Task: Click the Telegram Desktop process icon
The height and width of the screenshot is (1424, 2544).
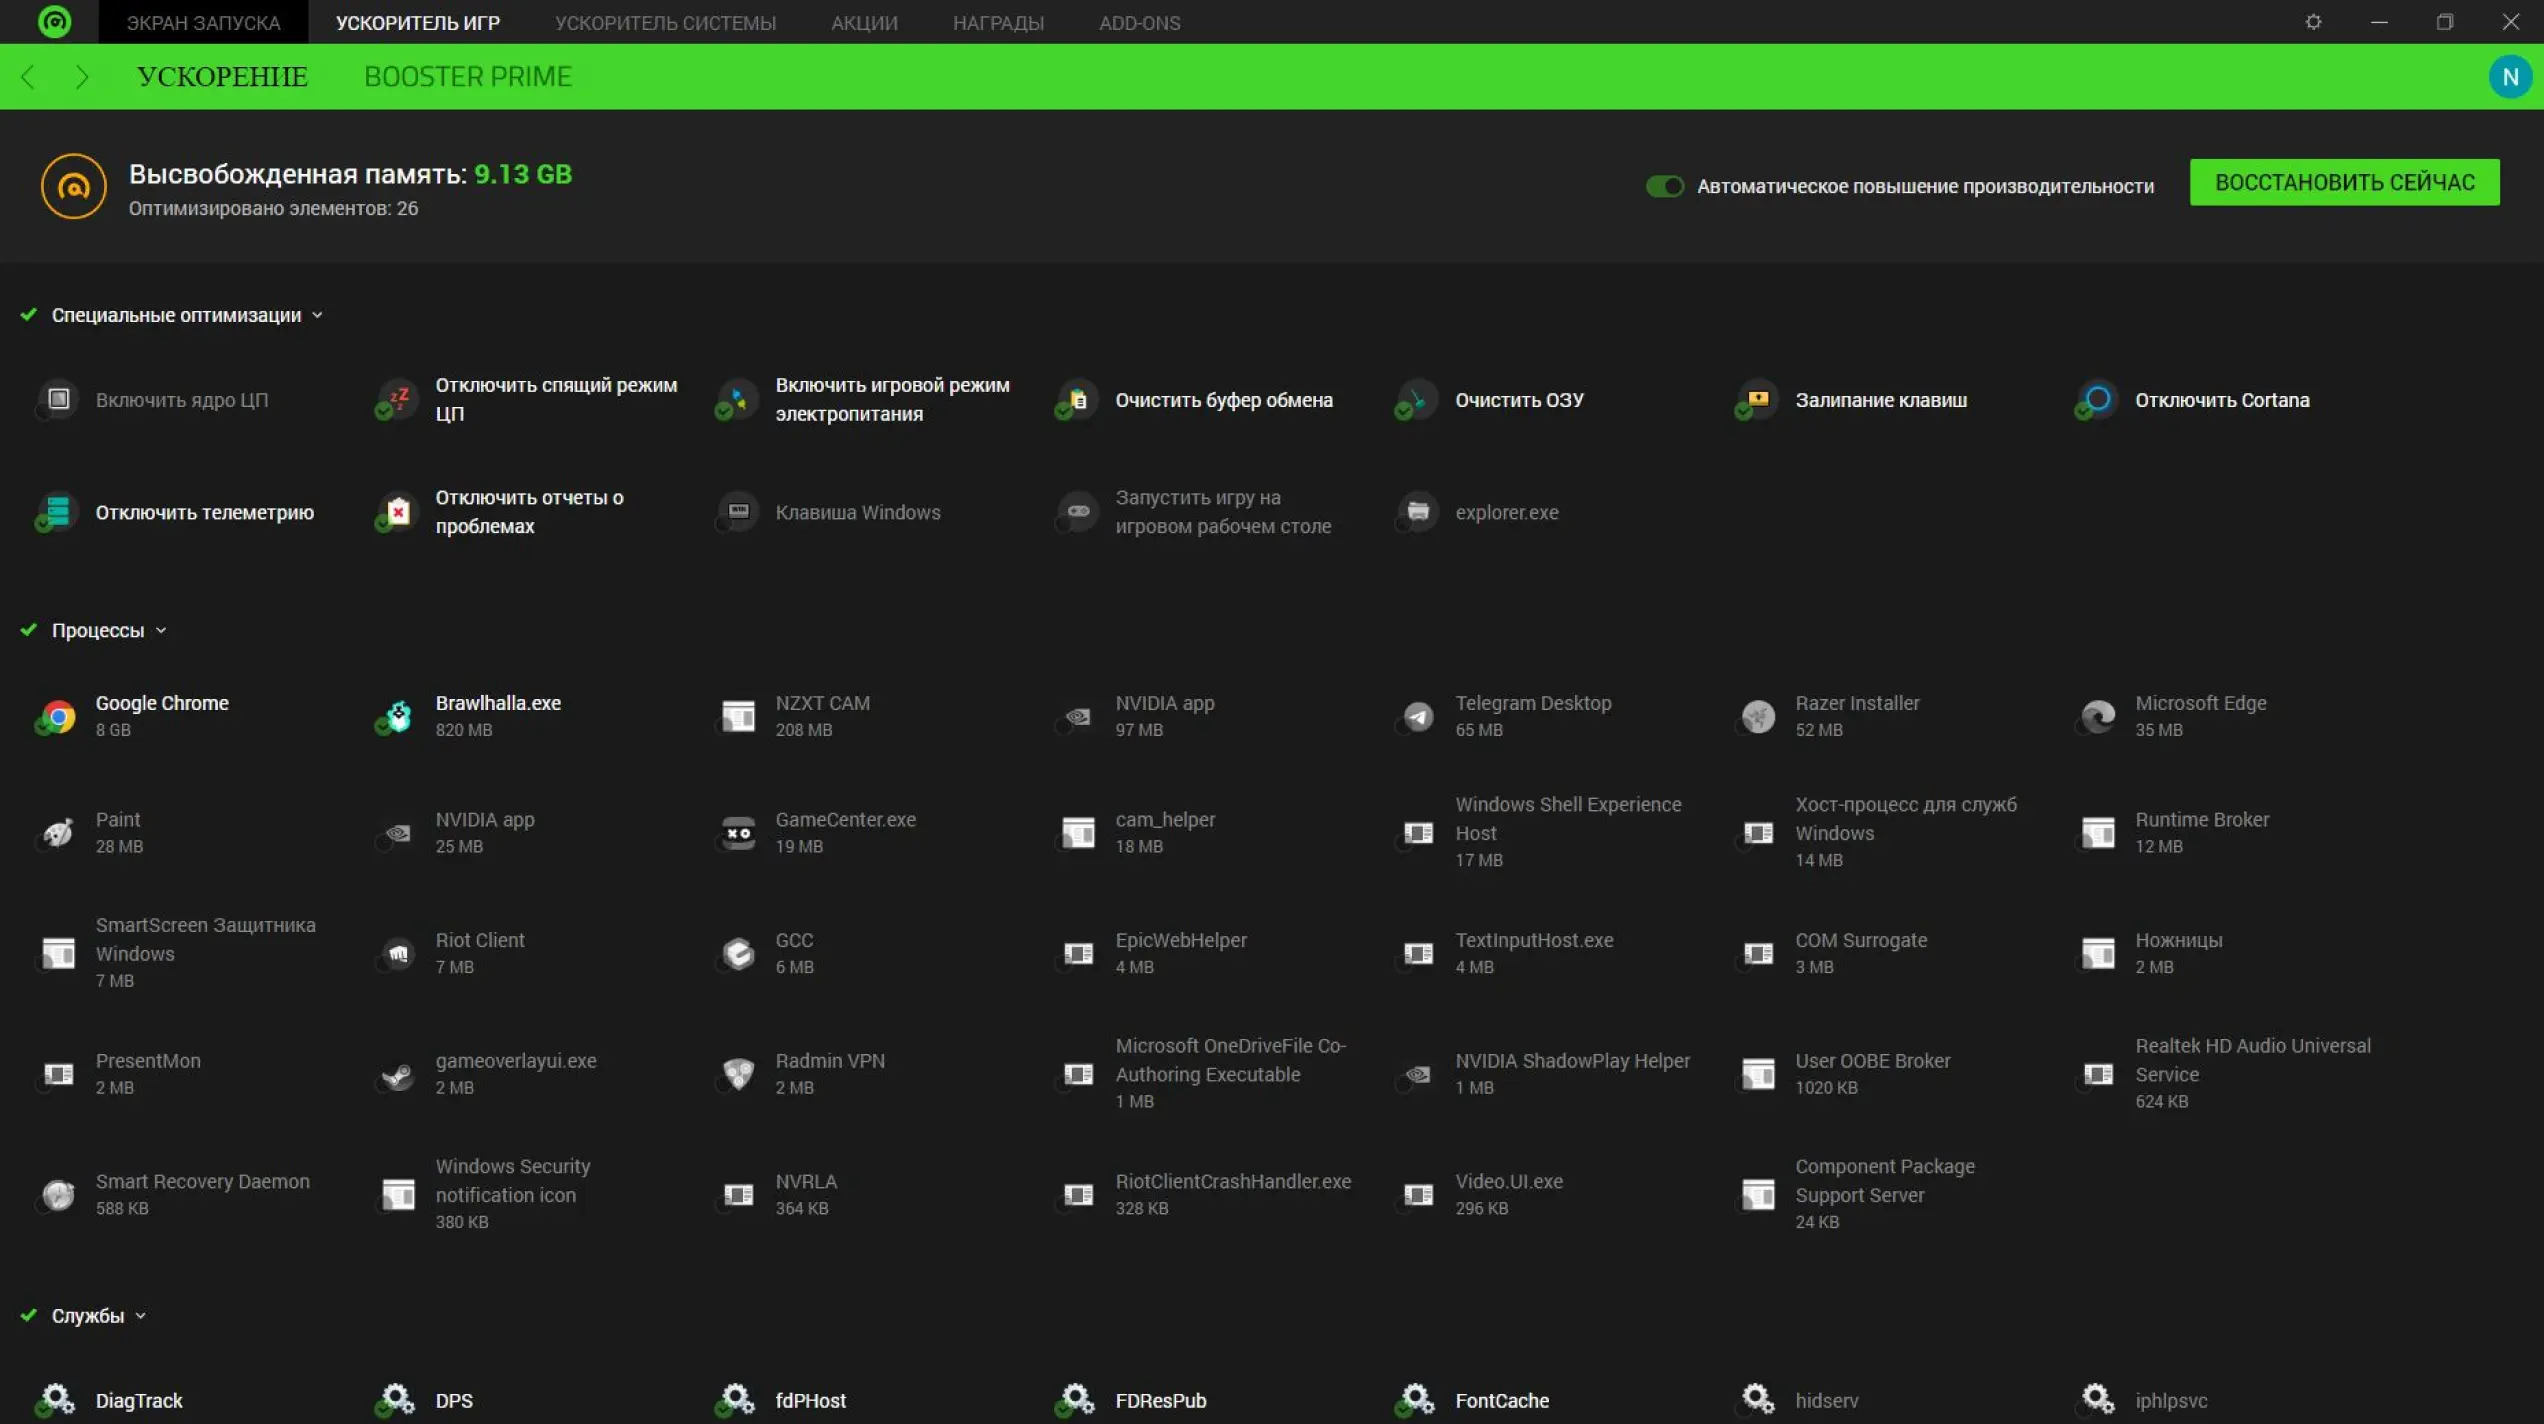Action: pos(1418,716)
